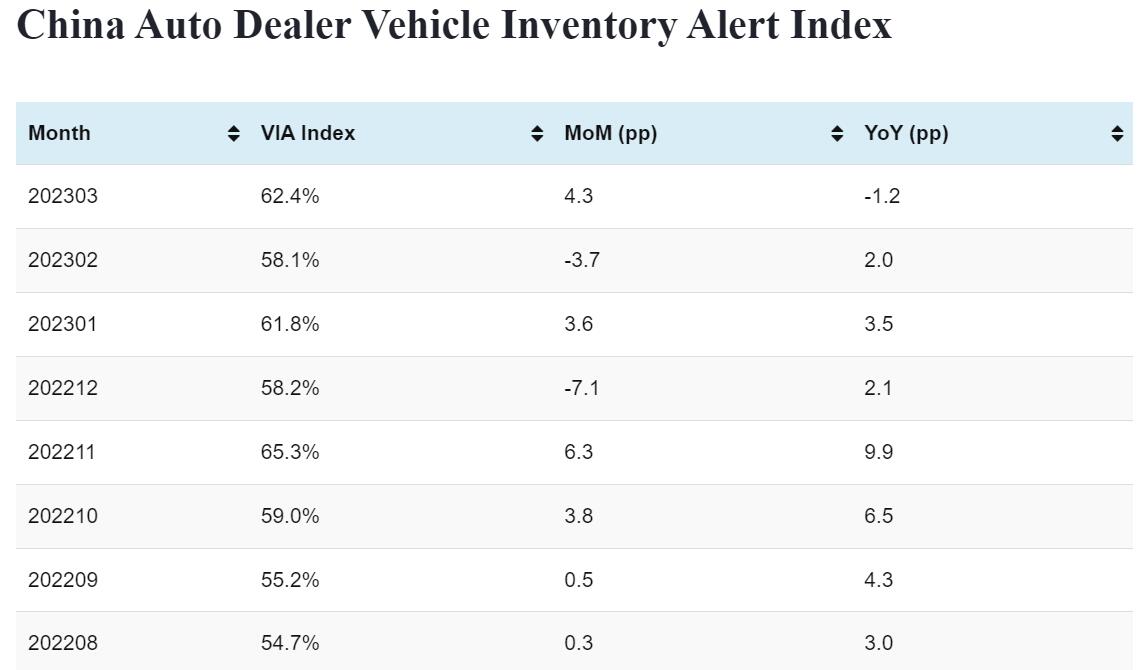Select the Month column header label
The height and width of the screenshot is (670, 1144).
[59, 133]
